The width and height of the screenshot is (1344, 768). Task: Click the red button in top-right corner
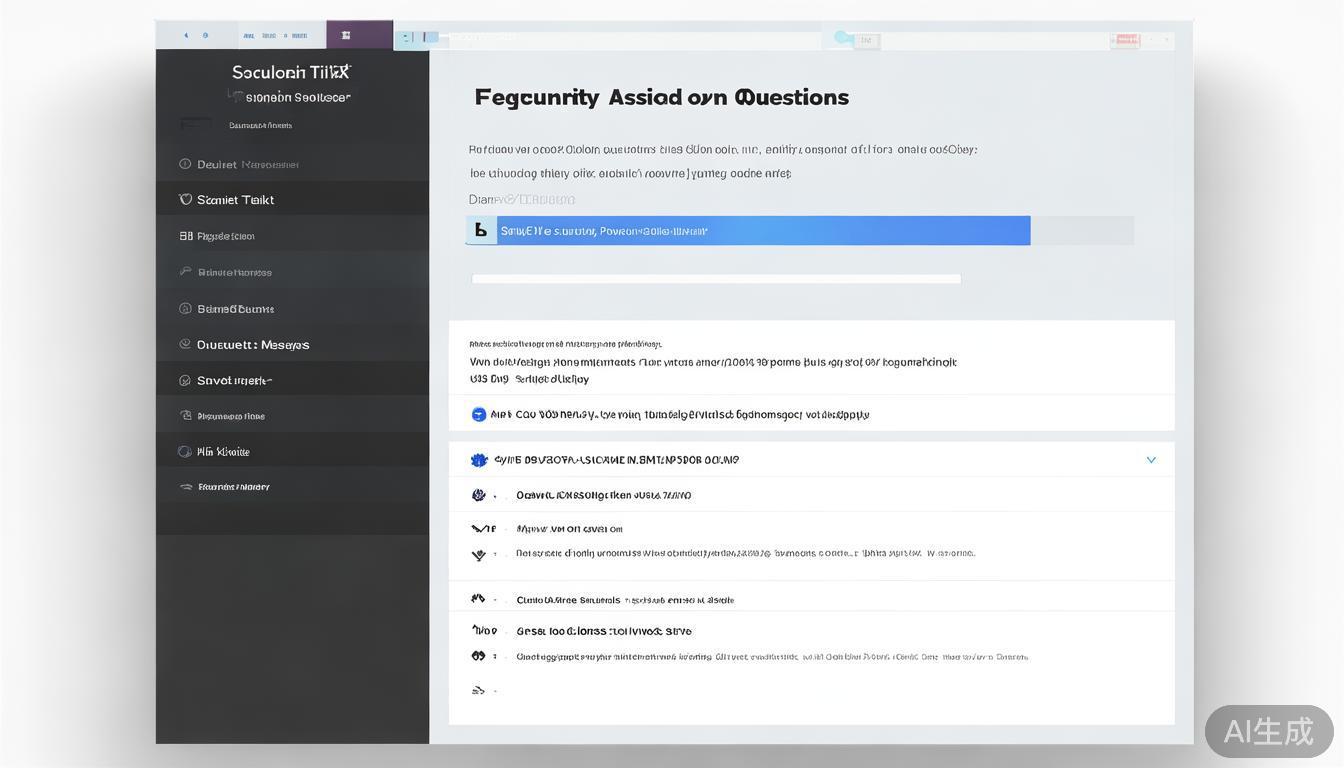click(1125, 40)
